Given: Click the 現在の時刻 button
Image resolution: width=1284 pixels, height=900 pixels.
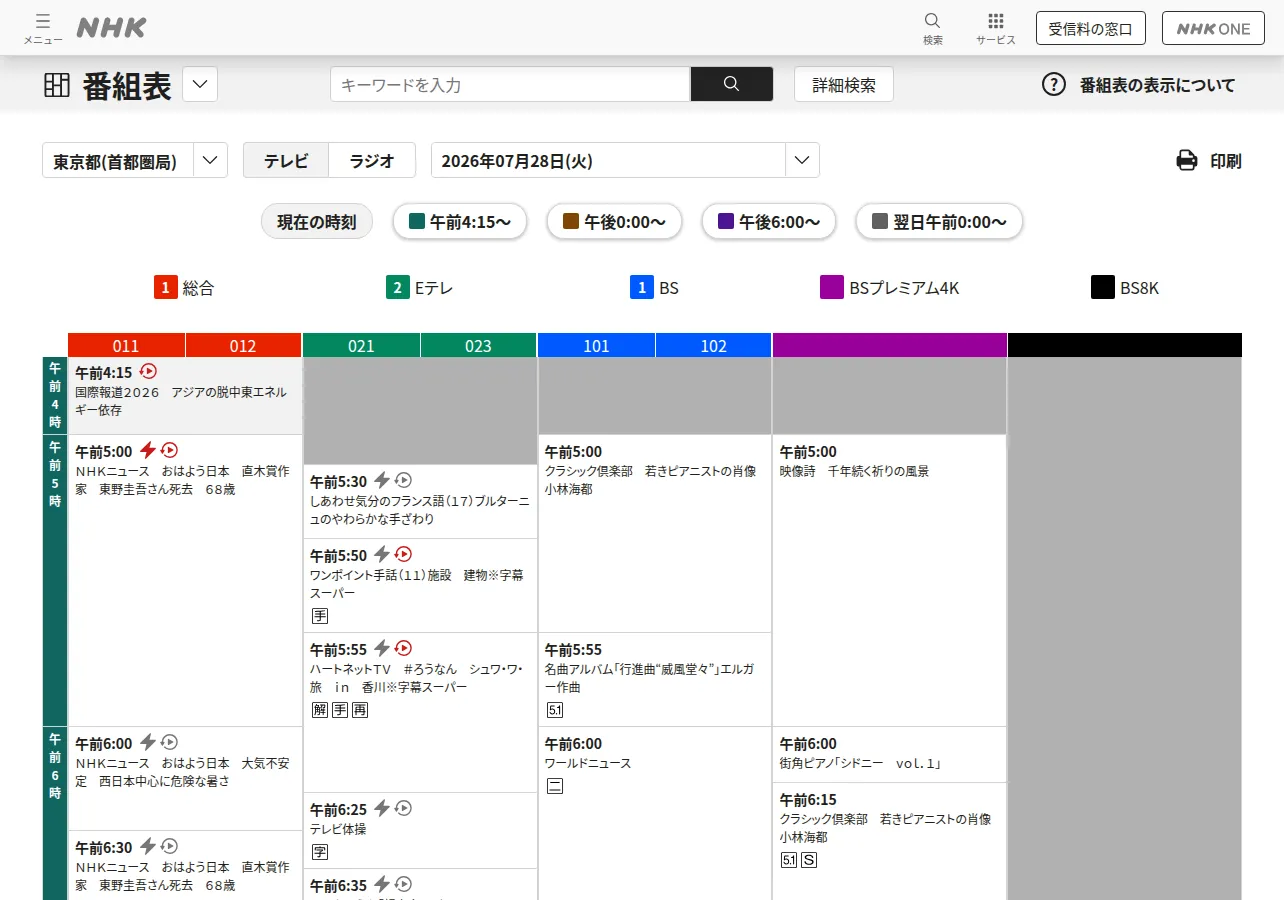Looking at the screenshot, I should (x=317, y=221).
